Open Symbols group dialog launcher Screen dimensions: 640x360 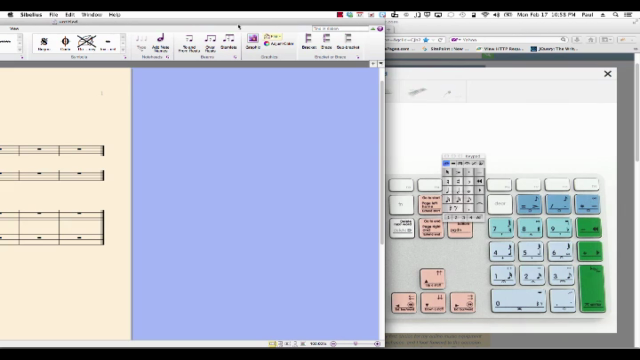[x=125, y=57]
